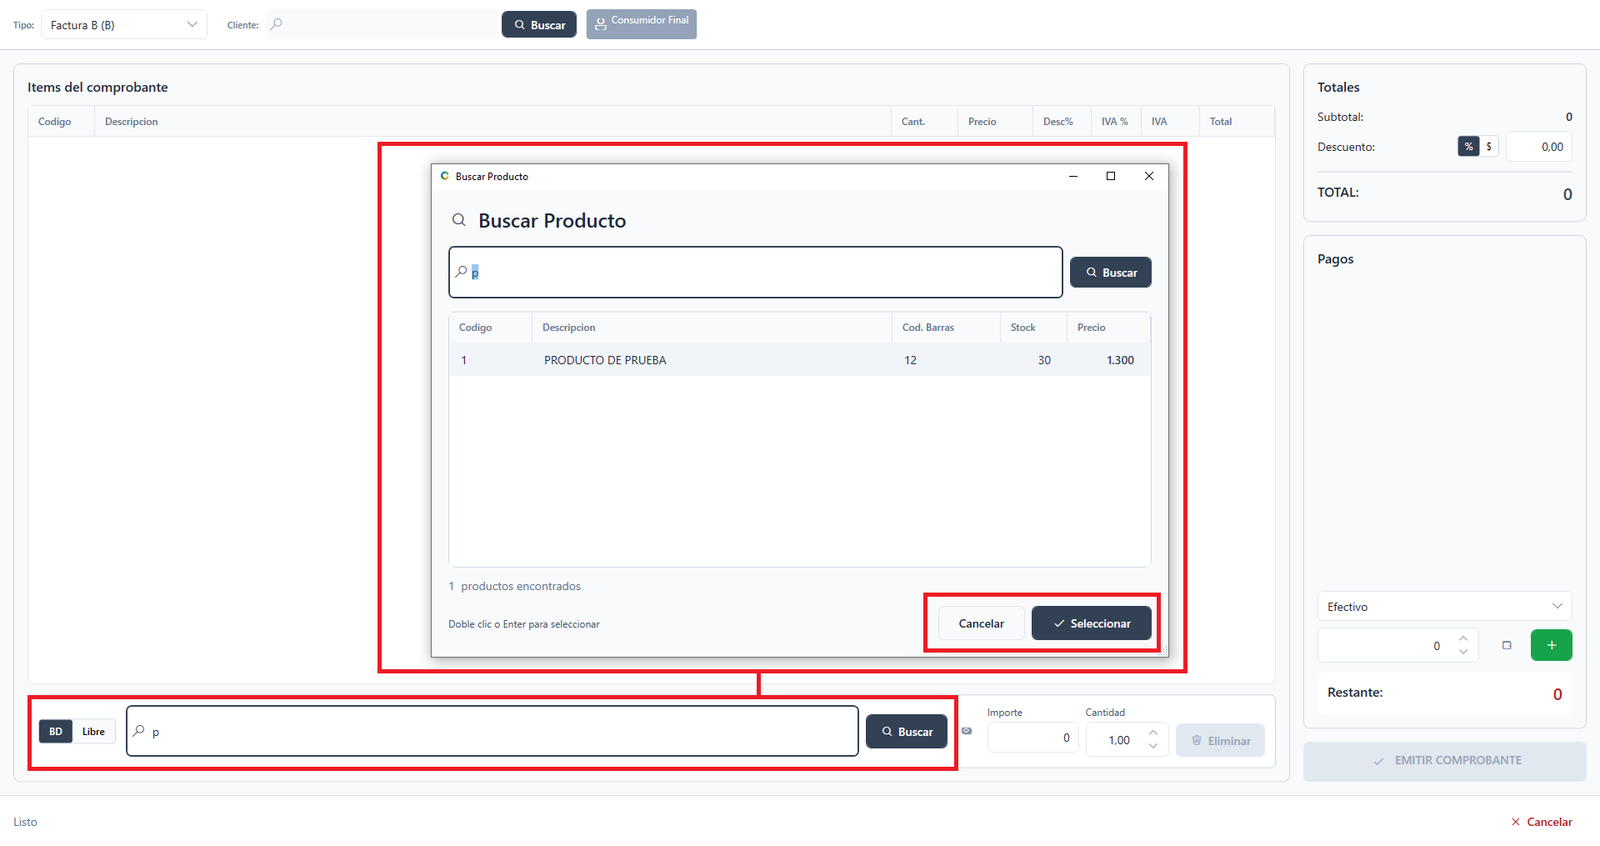1600x846 pixels.
Task: Toggle dollar amount discount mode
Action: [1489, 146]
